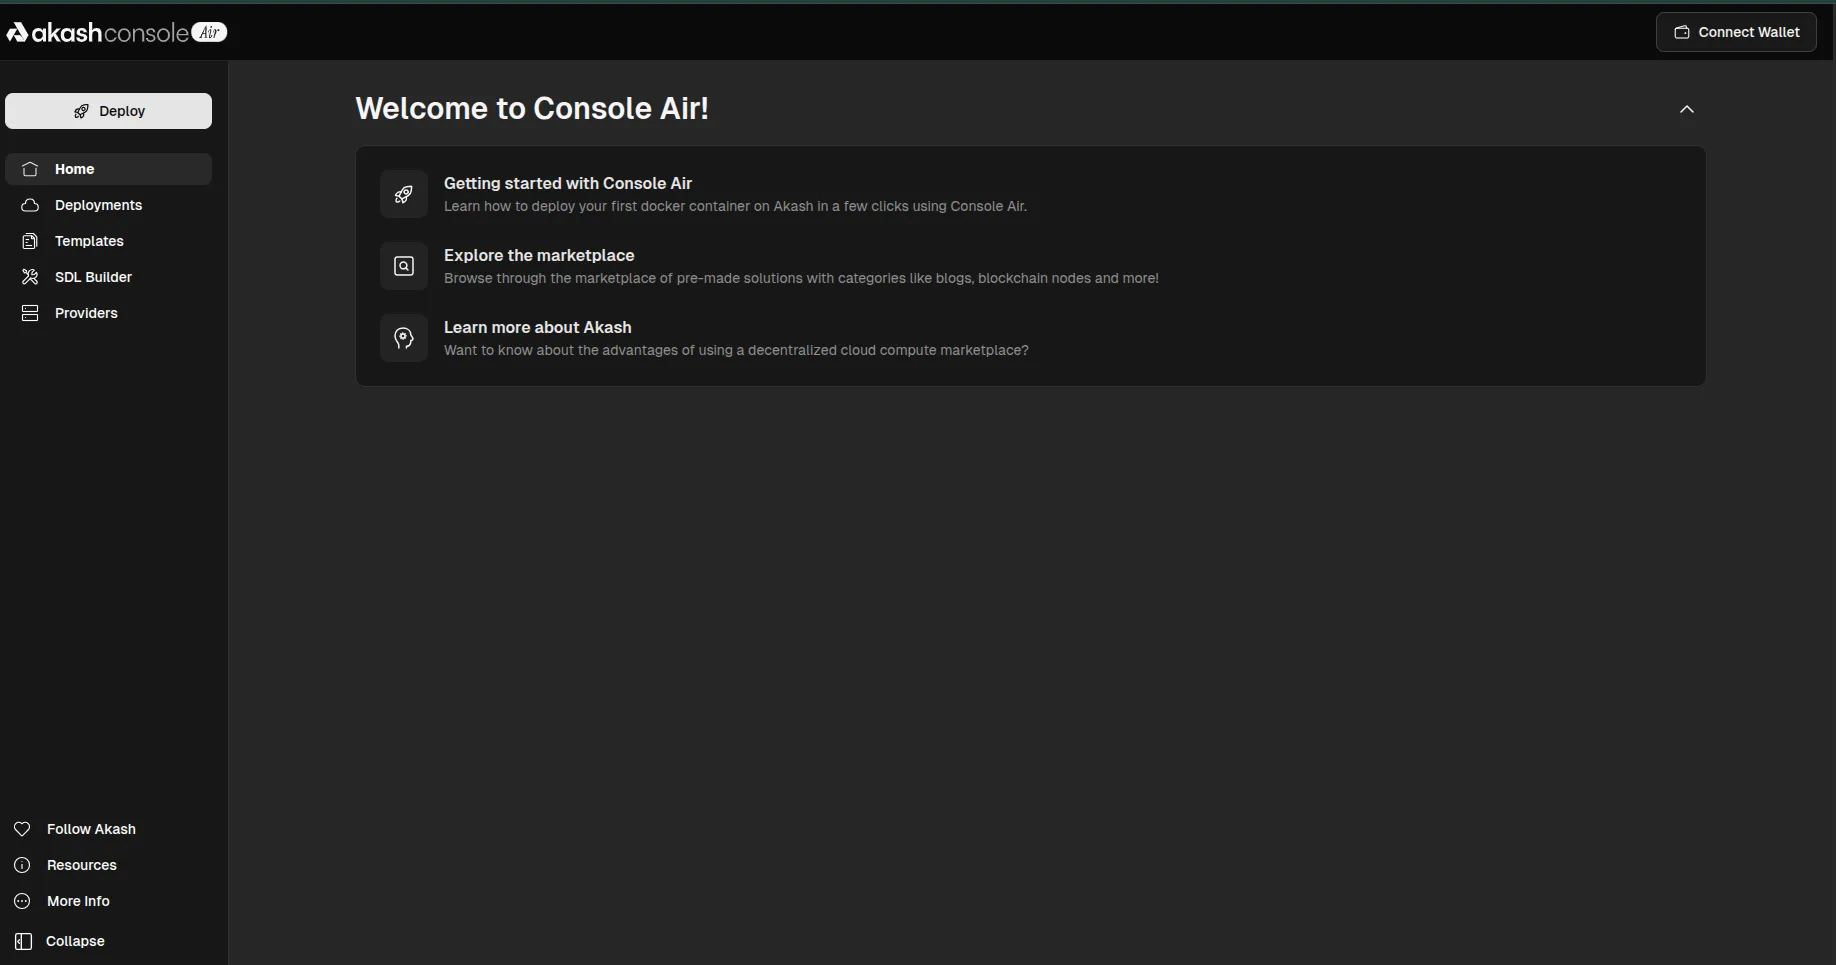The width and height of the screenshot is (1836, 965).
Task: Click the Collapse panel icon
Action: click(24, 941)
